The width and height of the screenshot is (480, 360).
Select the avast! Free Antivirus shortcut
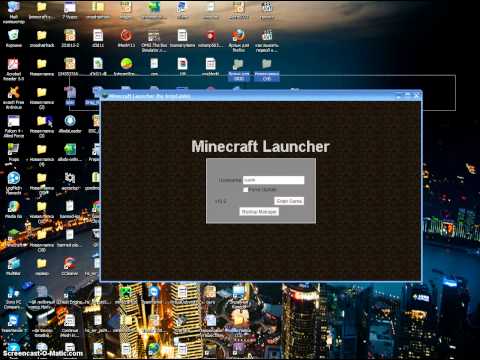pyautogui.click(x=13, y=97)
